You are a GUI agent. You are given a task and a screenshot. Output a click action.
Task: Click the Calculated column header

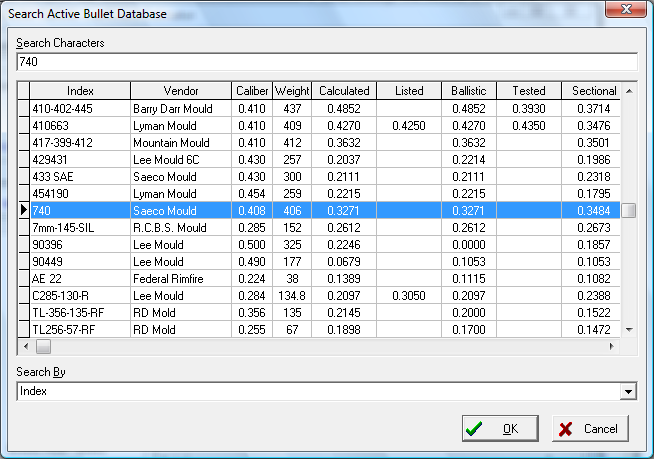344,91
